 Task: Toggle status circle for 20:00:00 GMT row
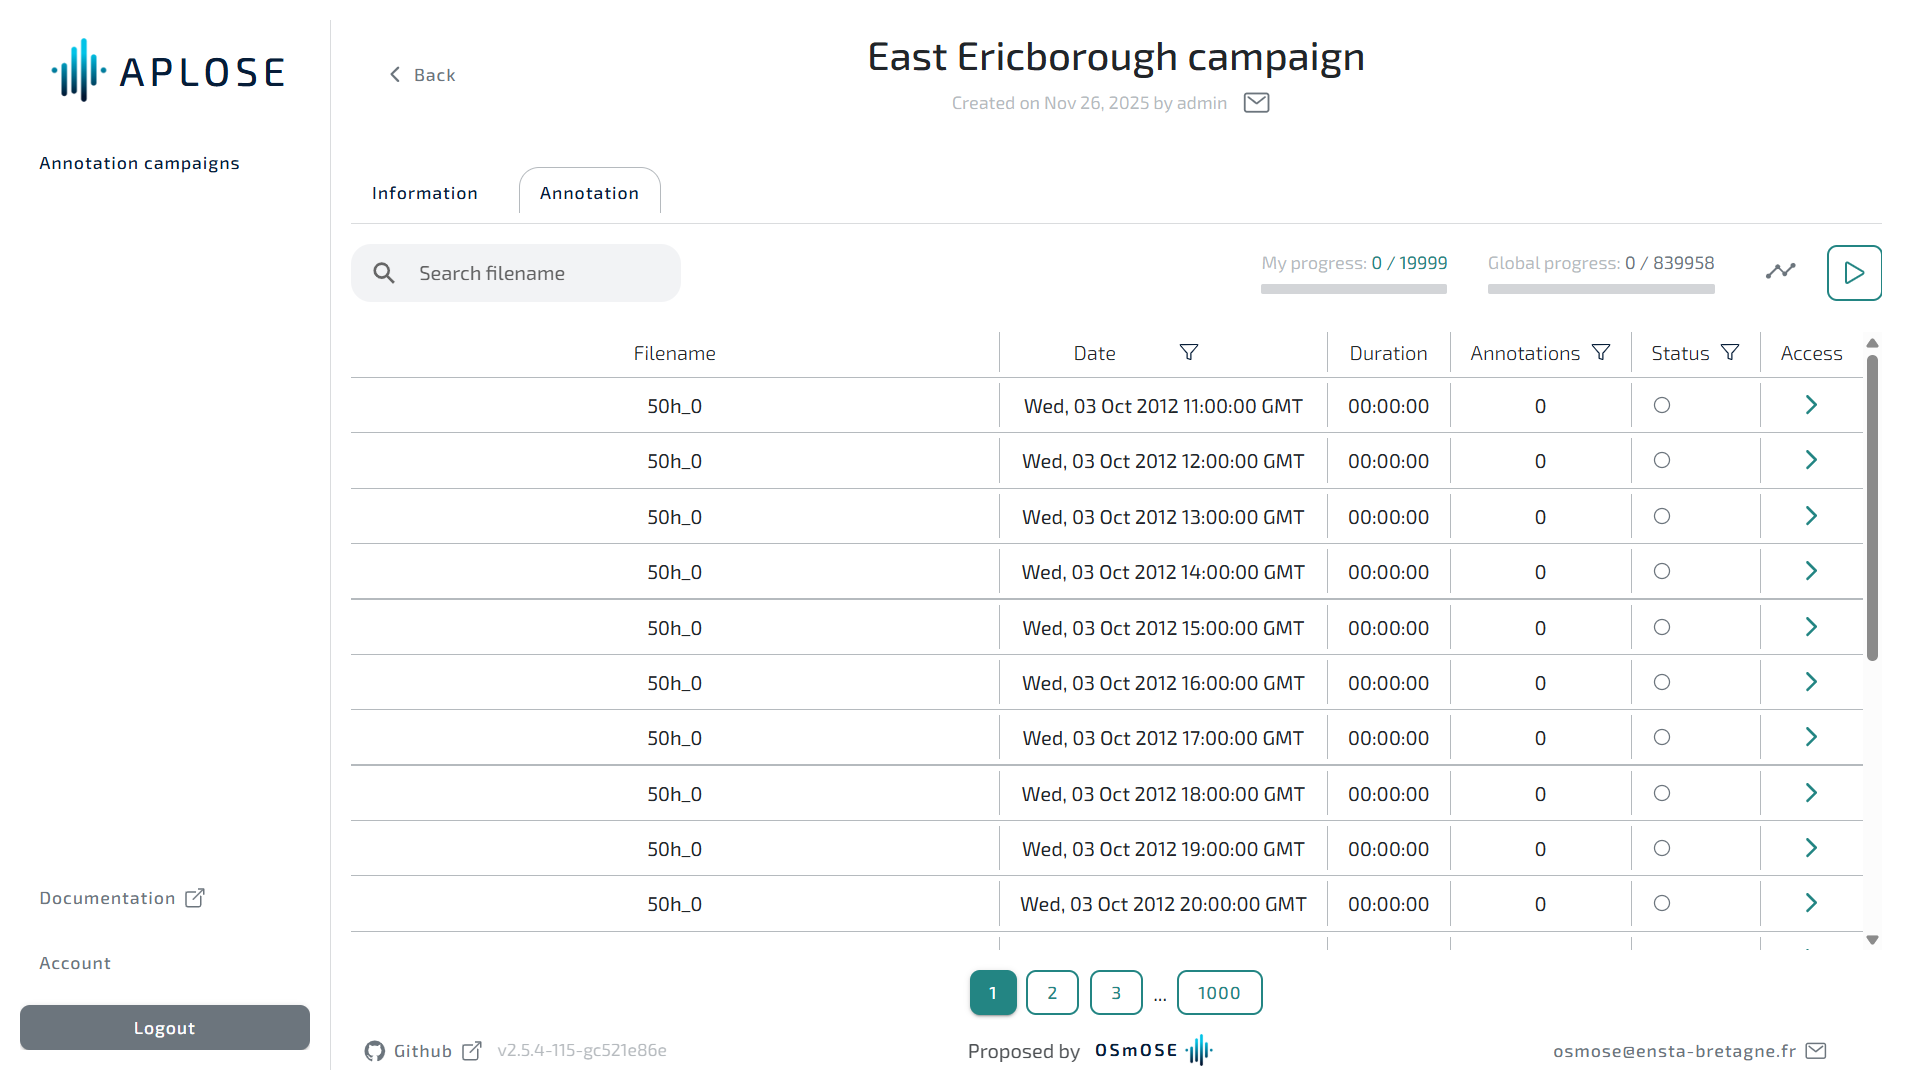point(1661,903)
